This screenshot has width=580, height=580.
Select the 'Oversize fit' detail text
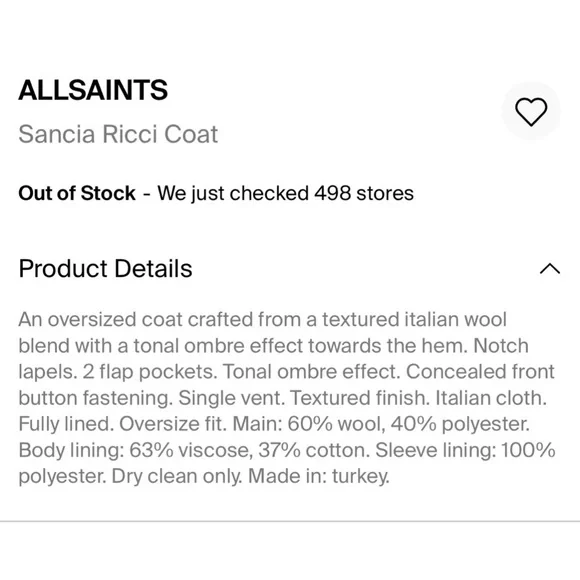(173, 424)
